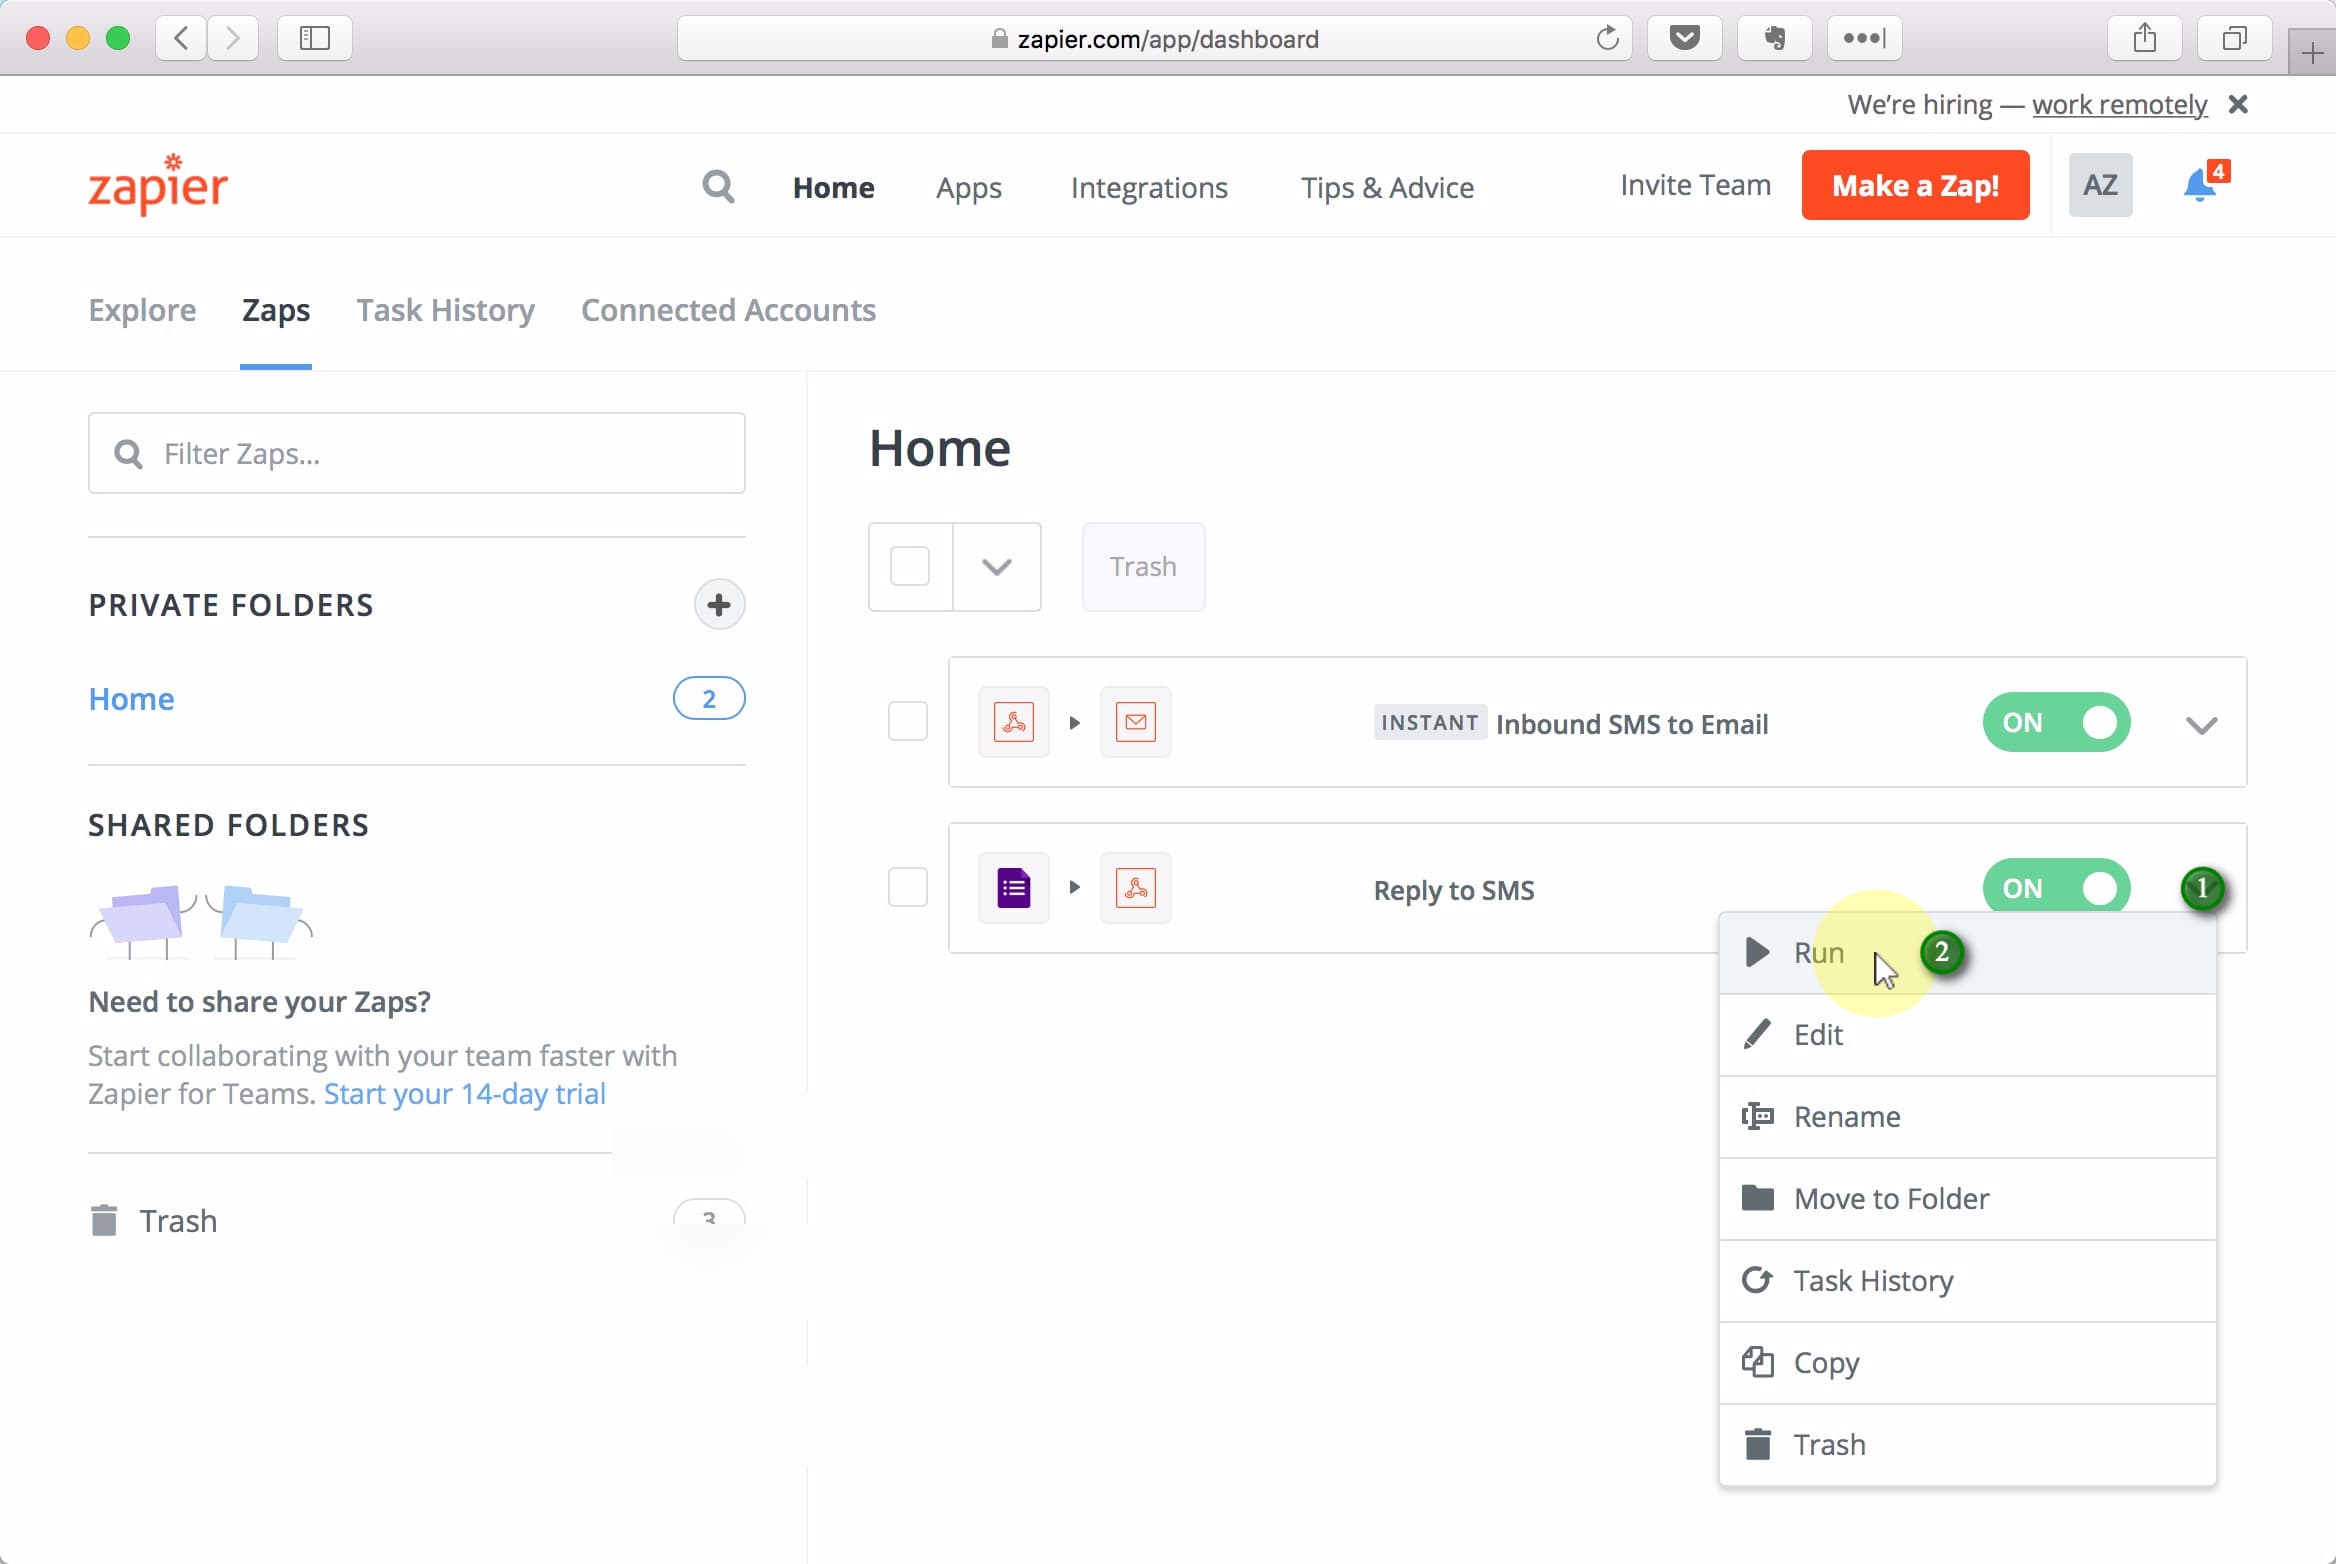This screenshot has width=2336, height=1564.
Task: Click the Safari address bar
Action: click(1155, 38)
